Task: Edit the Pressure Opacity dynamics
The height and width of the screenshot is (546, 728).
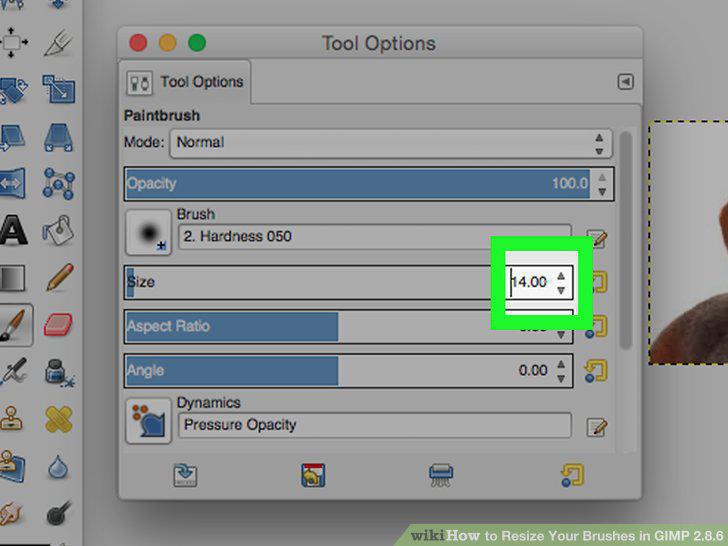Action: pos(597,427)
